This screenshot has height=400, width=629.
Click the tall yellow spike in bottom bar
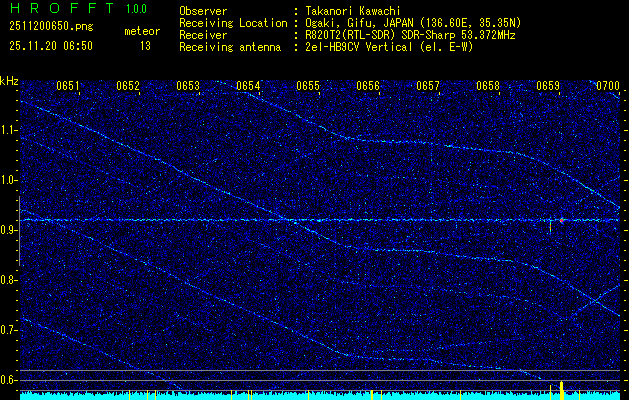coord(562,387)
